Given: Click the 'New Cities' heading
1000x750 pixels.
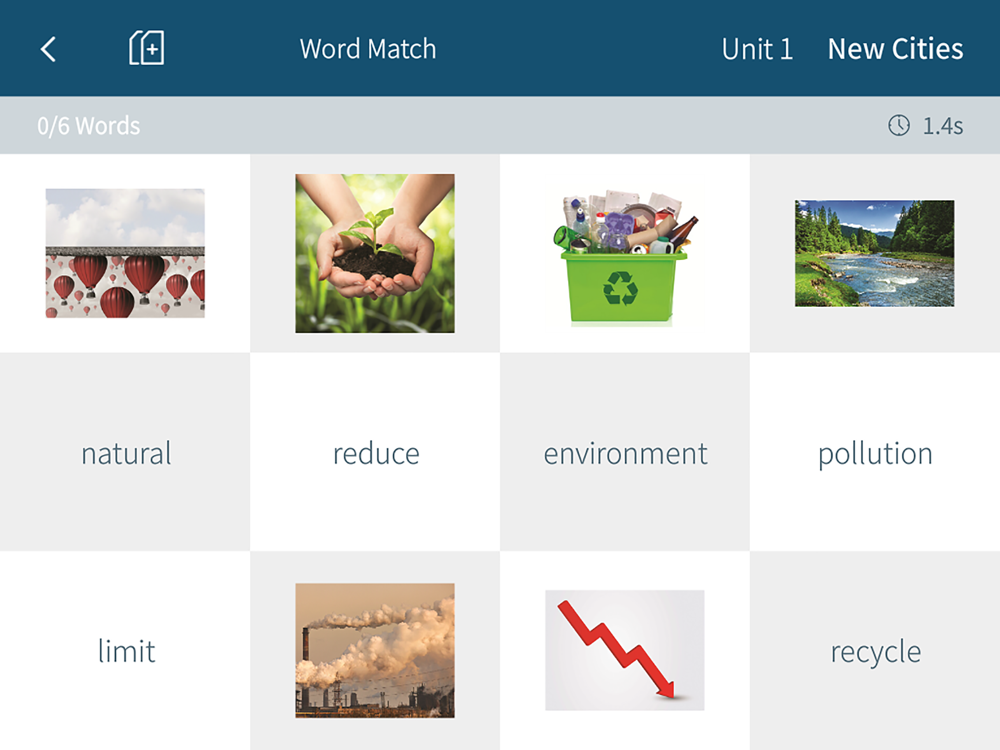Looking at the screenshot, I should tap(895, 49).
